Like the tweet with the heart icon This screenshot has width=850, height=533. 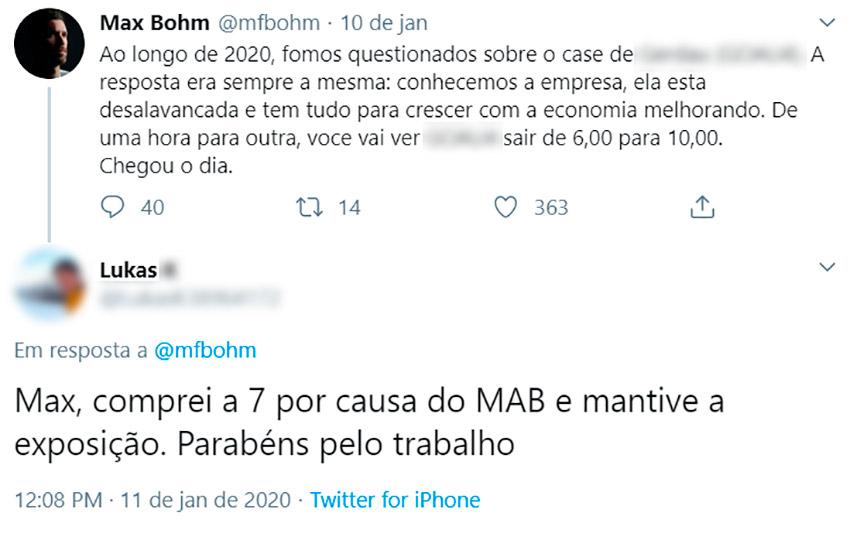point(507,207)
